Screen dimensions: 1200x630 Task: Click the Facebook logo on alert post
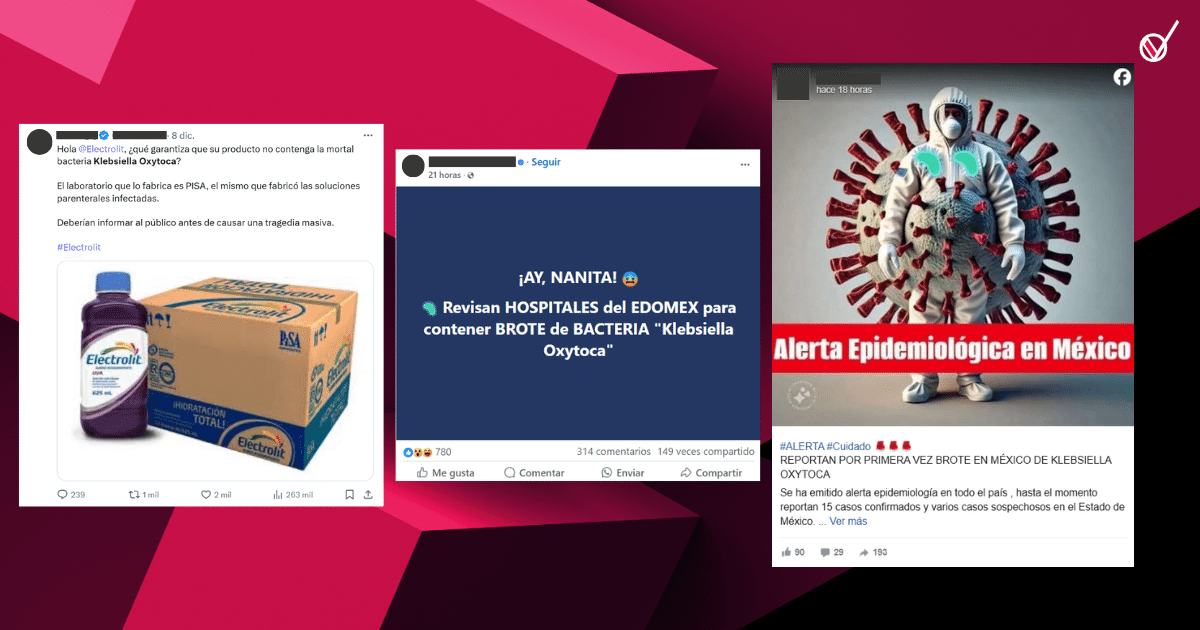pyautogui.click(x=1122, y=77)
